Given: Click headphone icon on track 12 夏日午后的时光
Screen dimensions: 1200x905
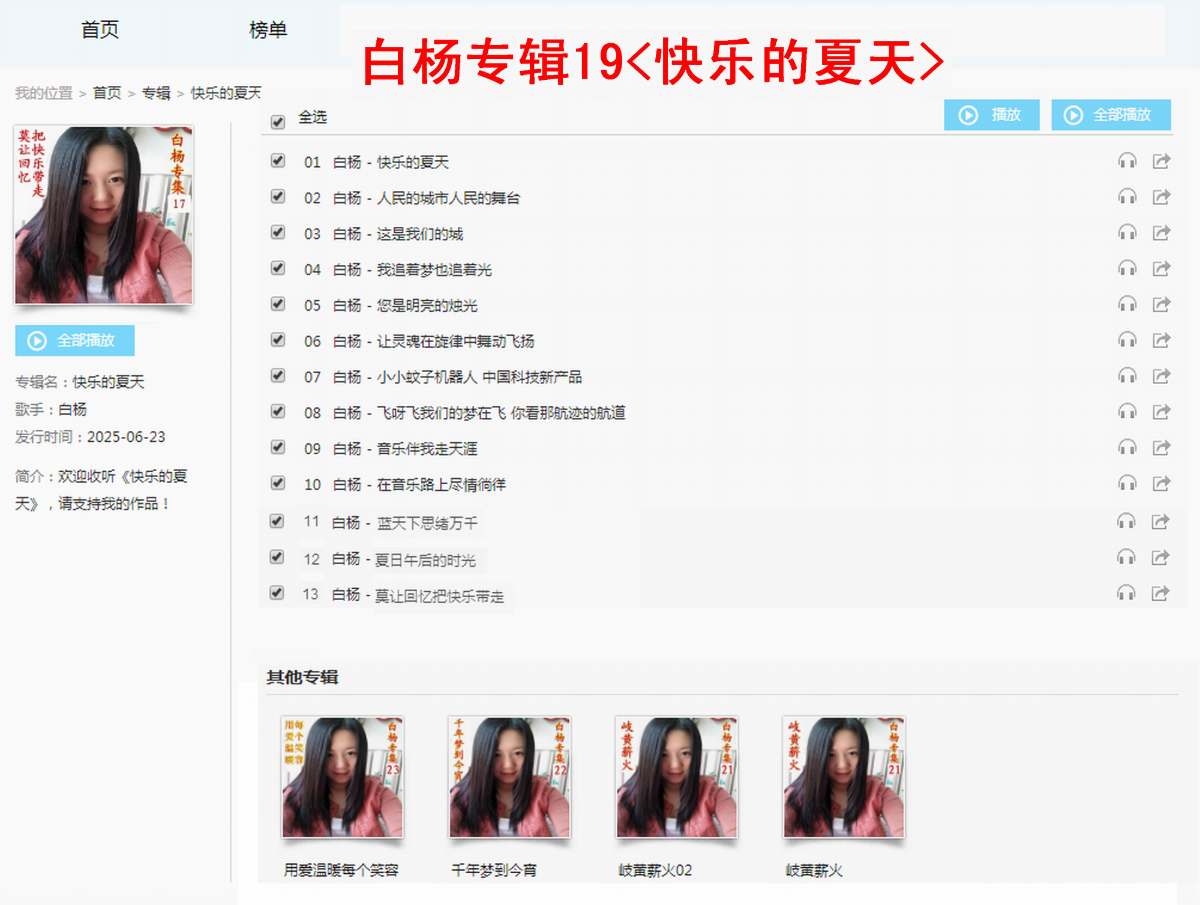Looking at the screenshot, I should point(1126,557).
